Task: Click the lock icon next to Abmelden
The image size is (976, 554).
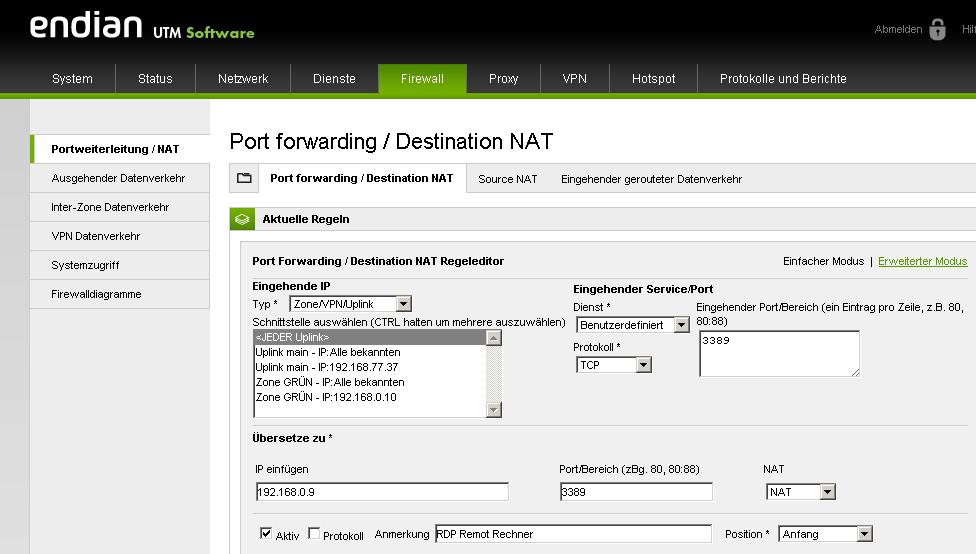Action: [x=937, y=29]
